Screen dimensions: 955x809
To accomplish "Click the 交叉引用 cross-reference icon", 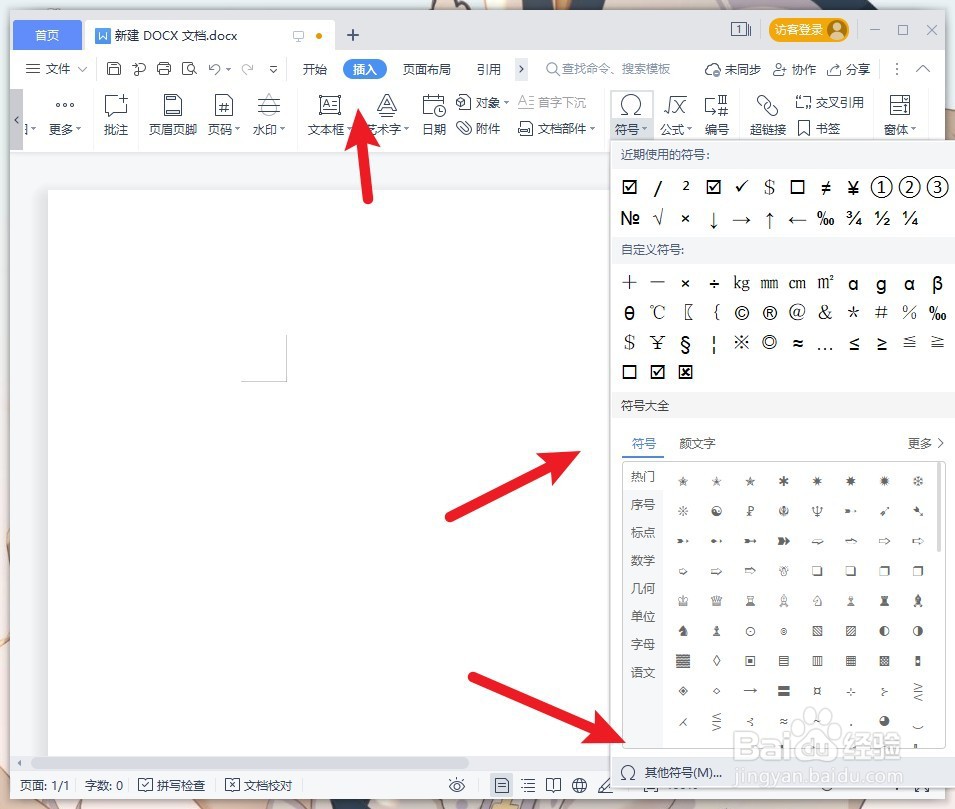I will coord(830,102).
